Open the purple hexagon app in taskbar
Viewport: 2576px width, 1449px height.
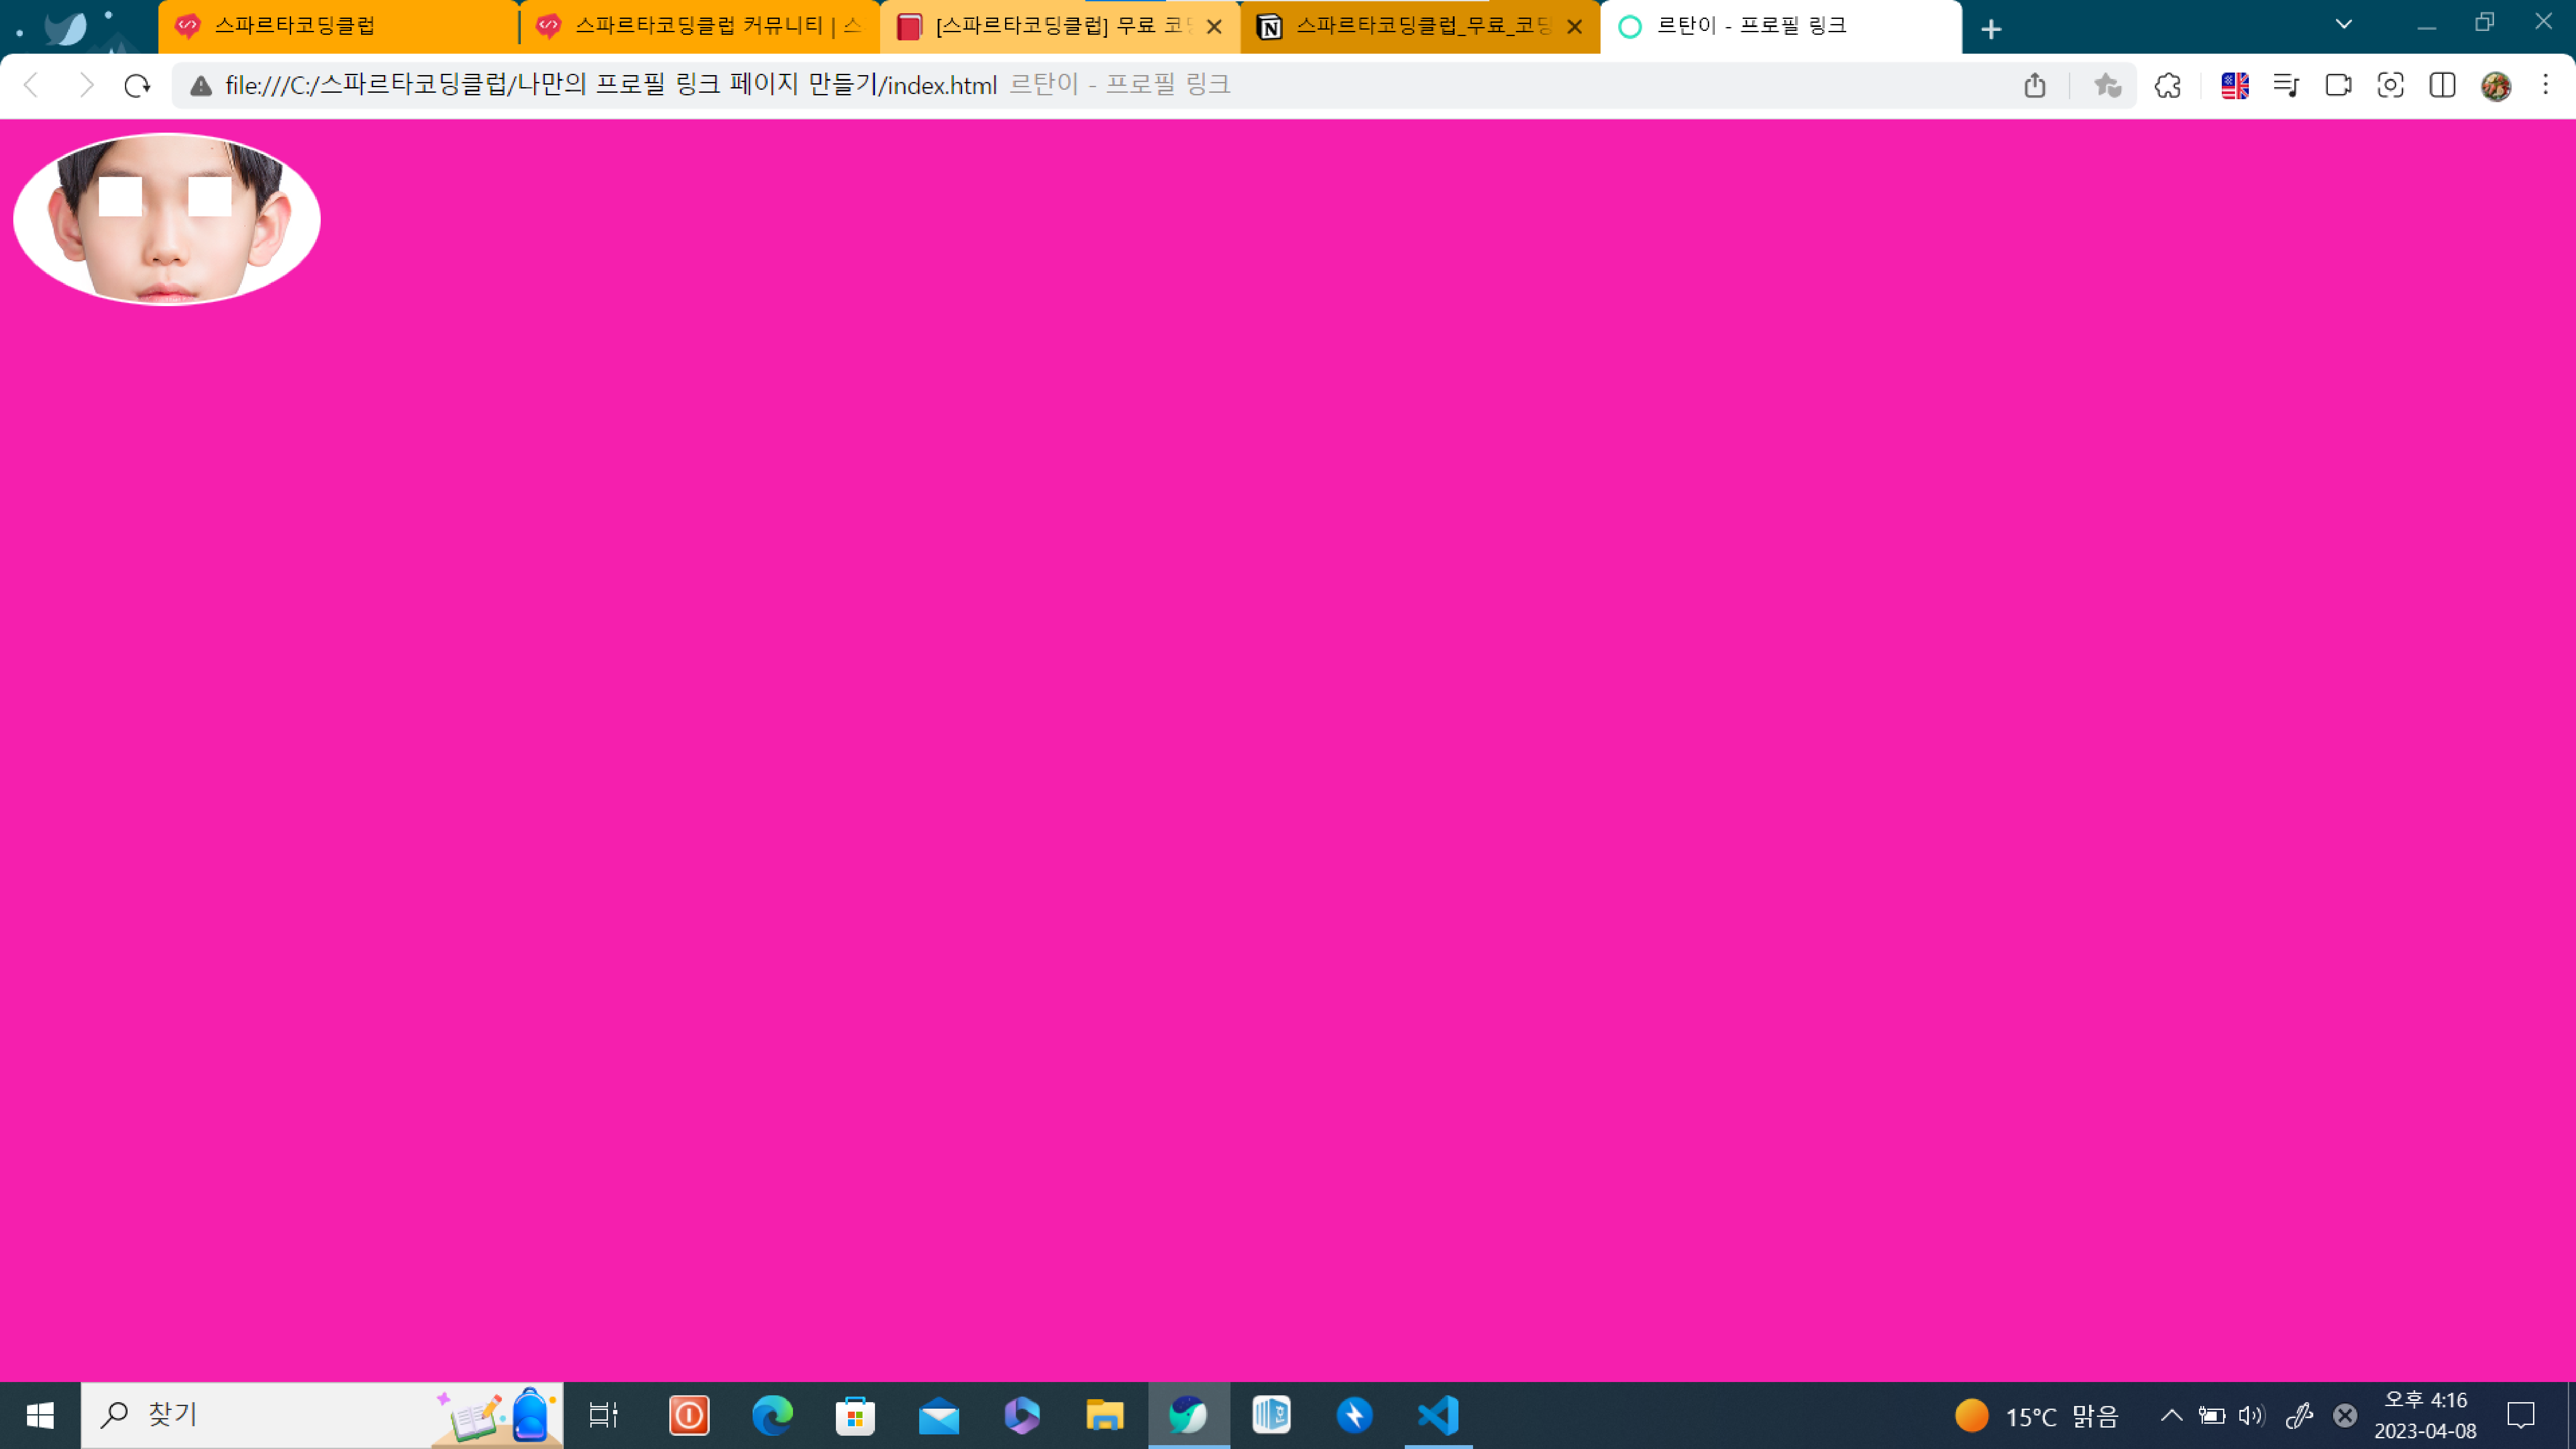(1022, 1415)
